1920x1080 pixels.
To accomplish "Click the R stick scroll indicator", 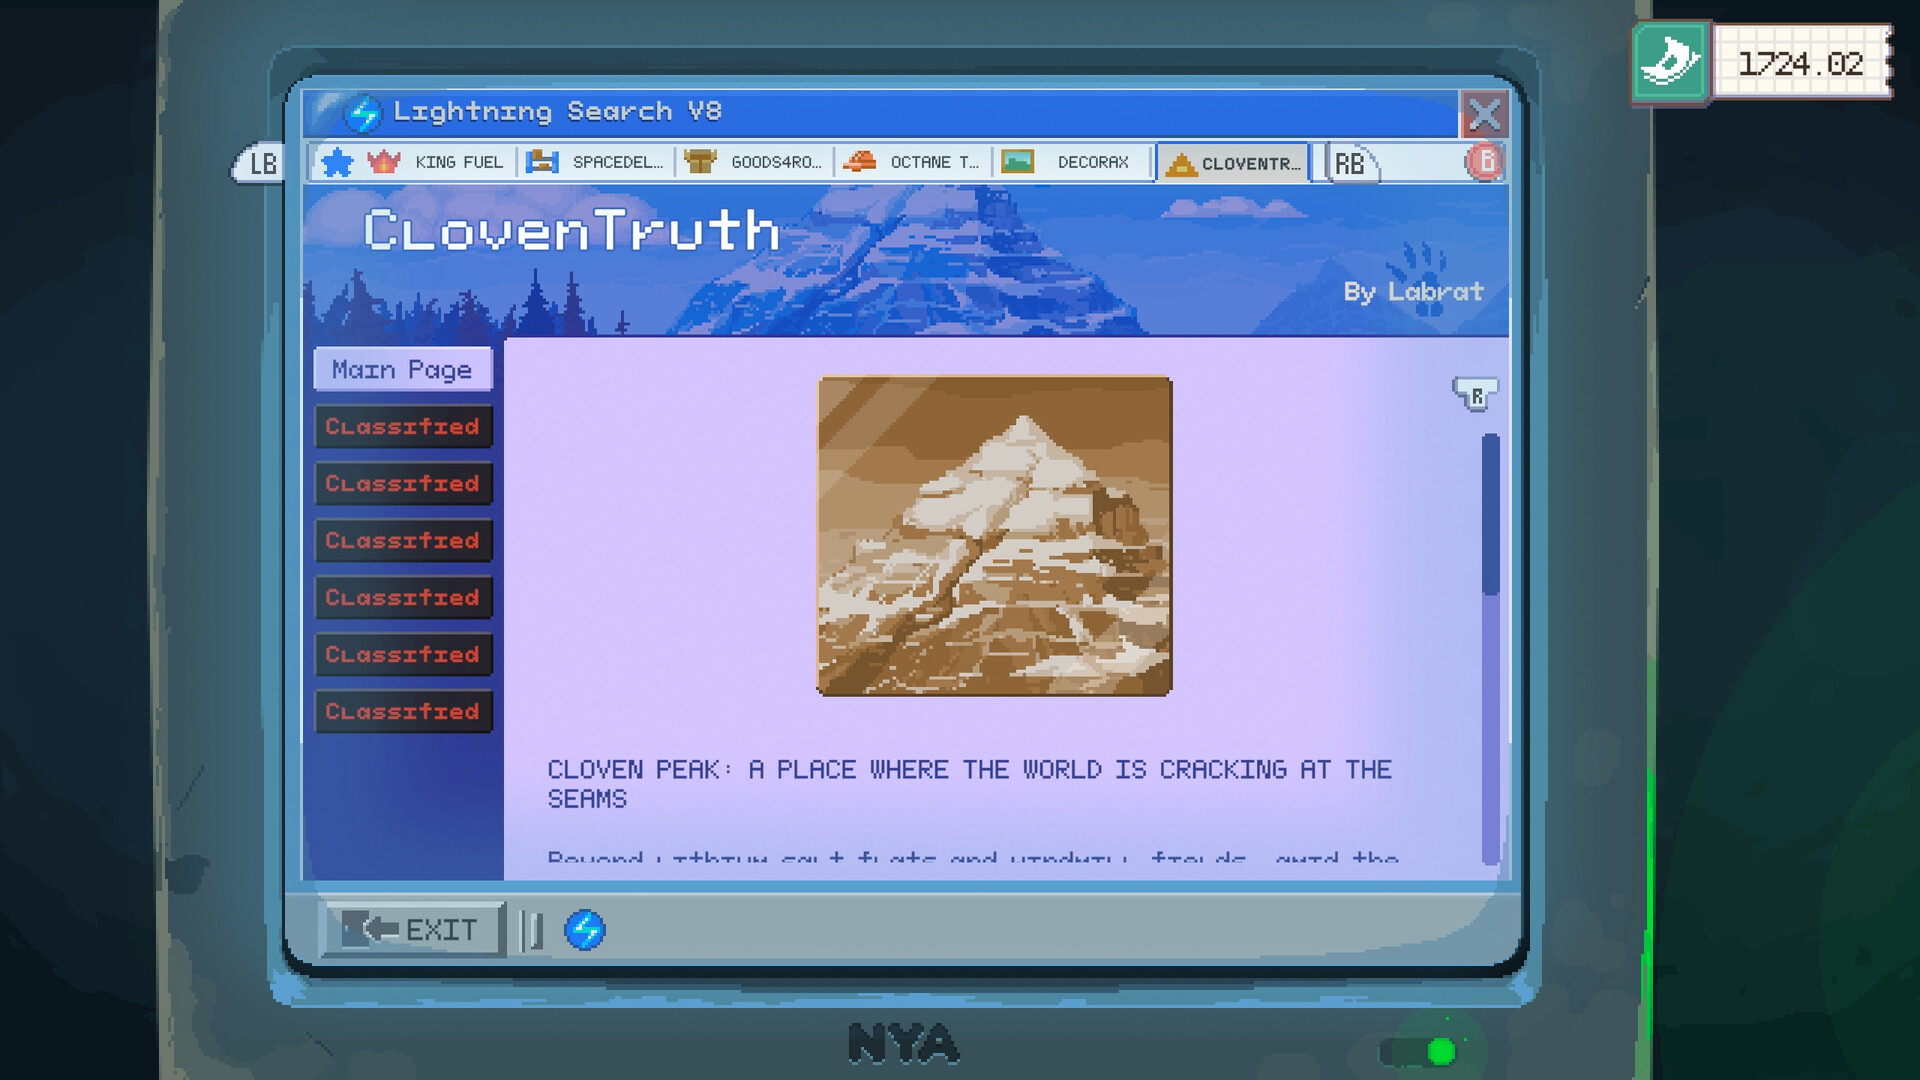I will 1476,394.
